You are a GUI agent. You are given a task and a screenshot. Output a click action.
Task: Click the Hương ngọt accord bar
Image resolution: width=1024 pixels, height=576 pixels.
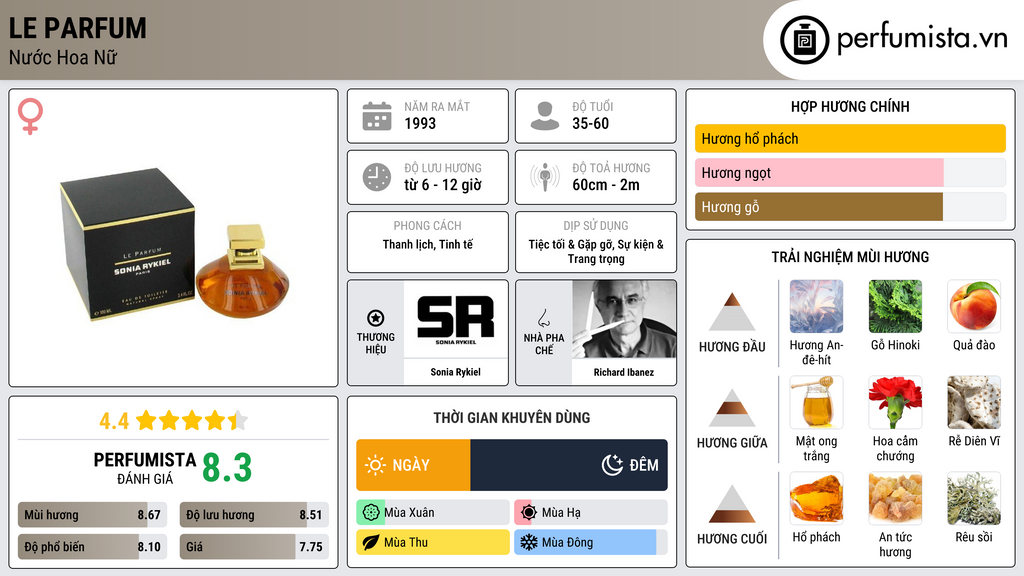click(x=850, y=172)
